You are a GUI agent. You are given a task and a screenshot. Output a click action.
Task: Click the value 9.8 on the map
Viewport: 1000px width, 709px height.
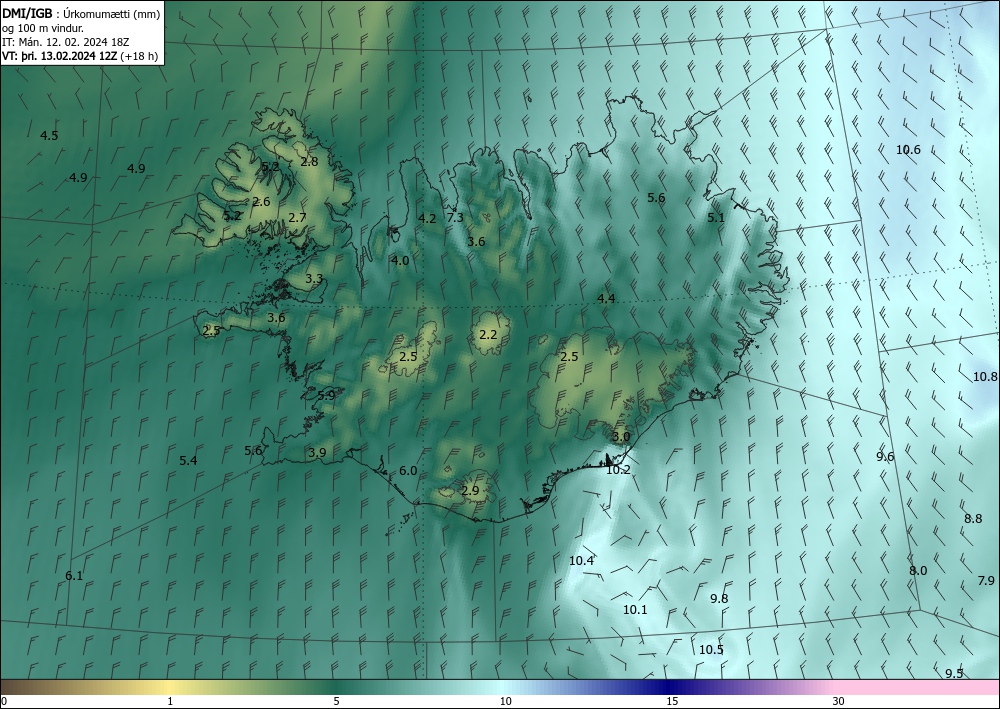pyautogui.click(x=719, y=598)
